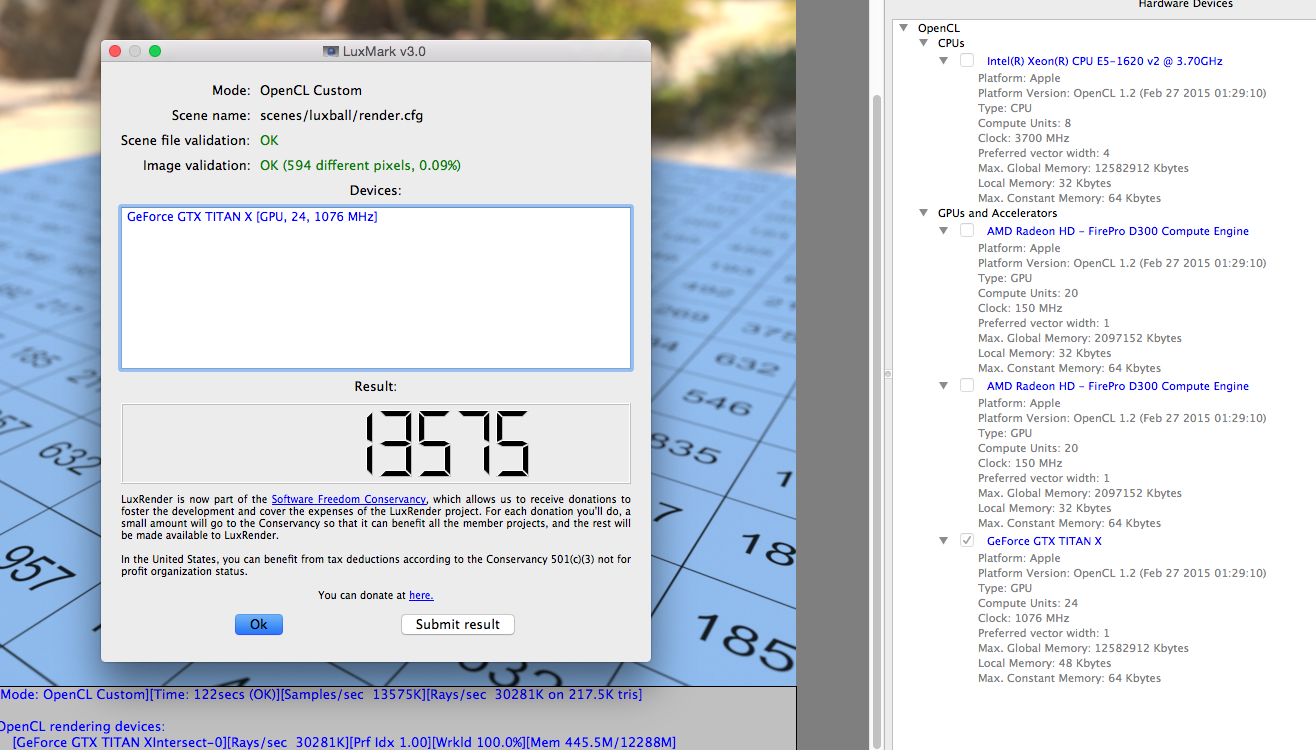Viewport: 1316px width, 750px height.
Task: Enable the Intel Xeon E5-1620 CPU checkbox
Action: (967, 61)
